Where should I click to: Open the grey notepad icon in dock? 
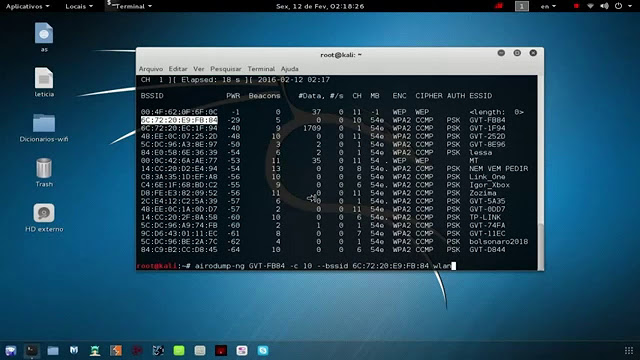click(x=200, y=351)
